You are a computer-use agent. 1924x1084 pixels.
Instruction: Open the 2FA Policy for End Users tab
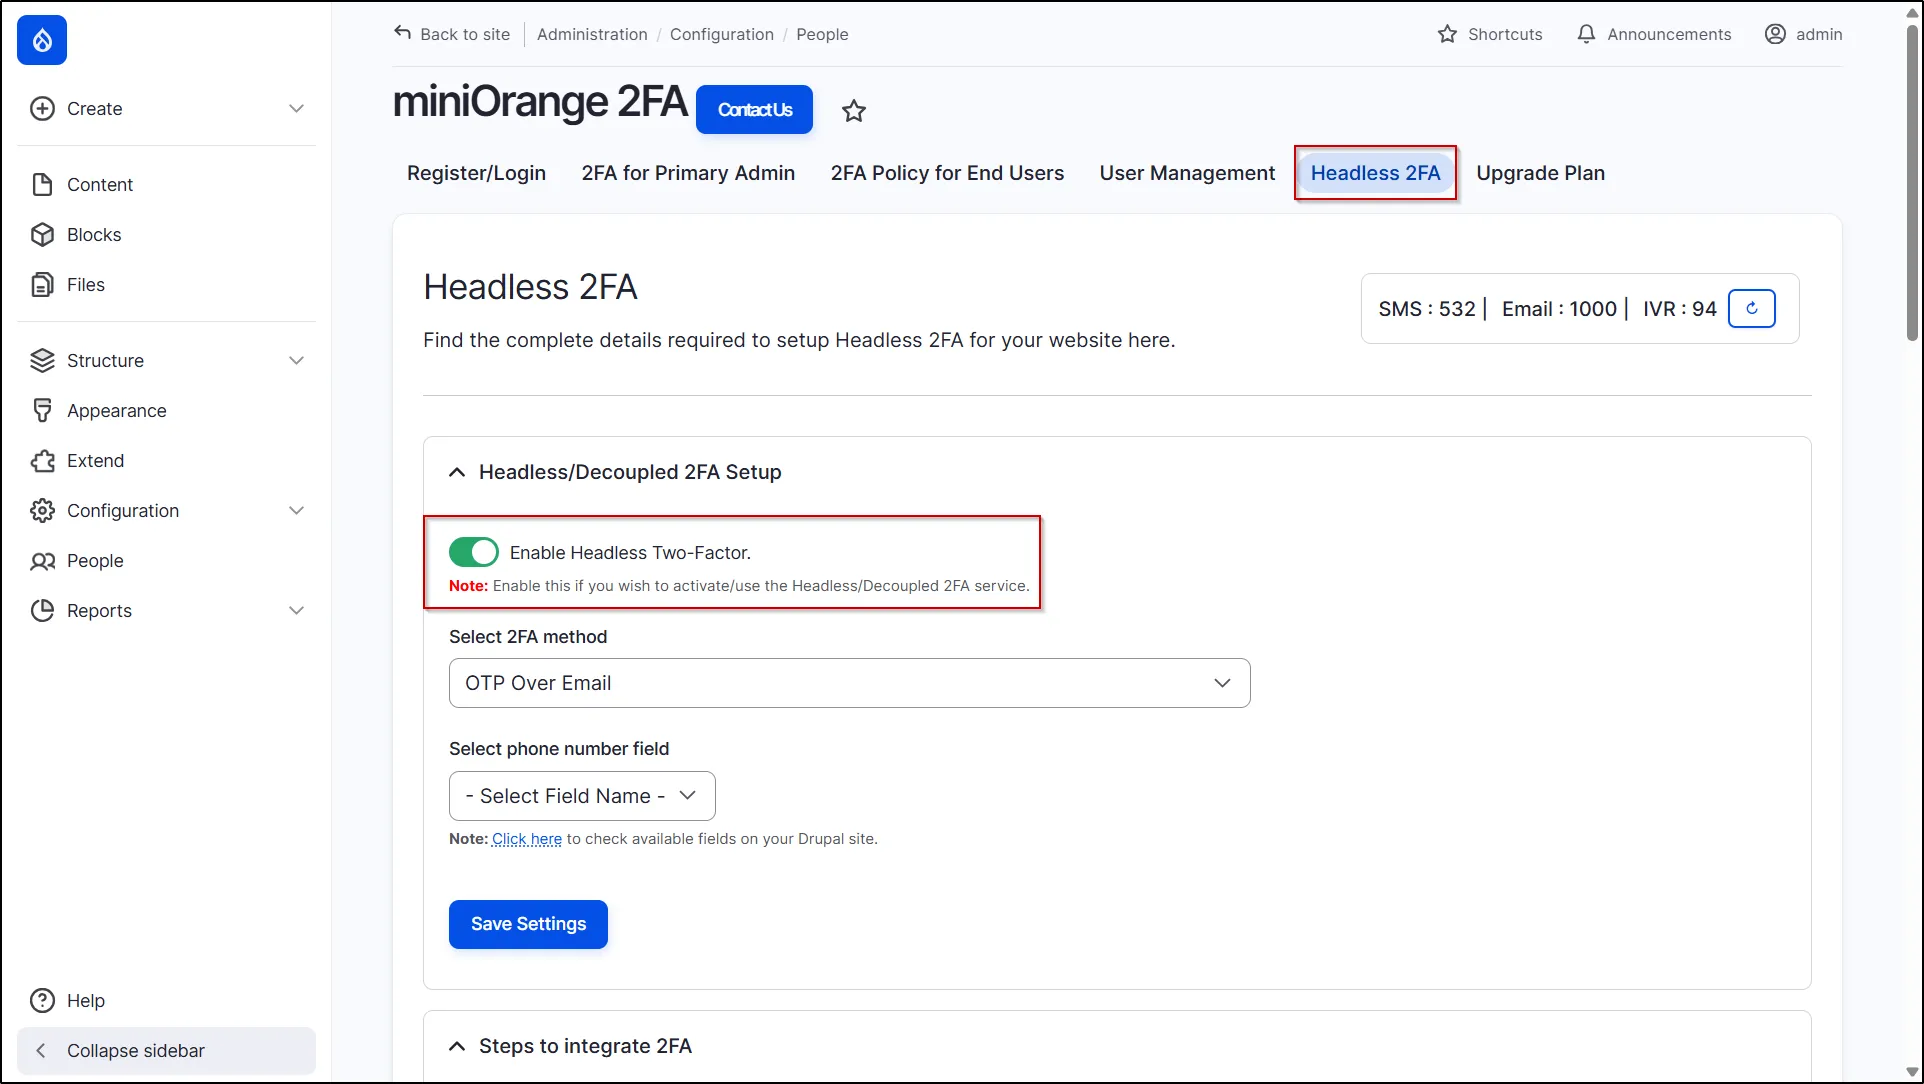tap(947, 173)
